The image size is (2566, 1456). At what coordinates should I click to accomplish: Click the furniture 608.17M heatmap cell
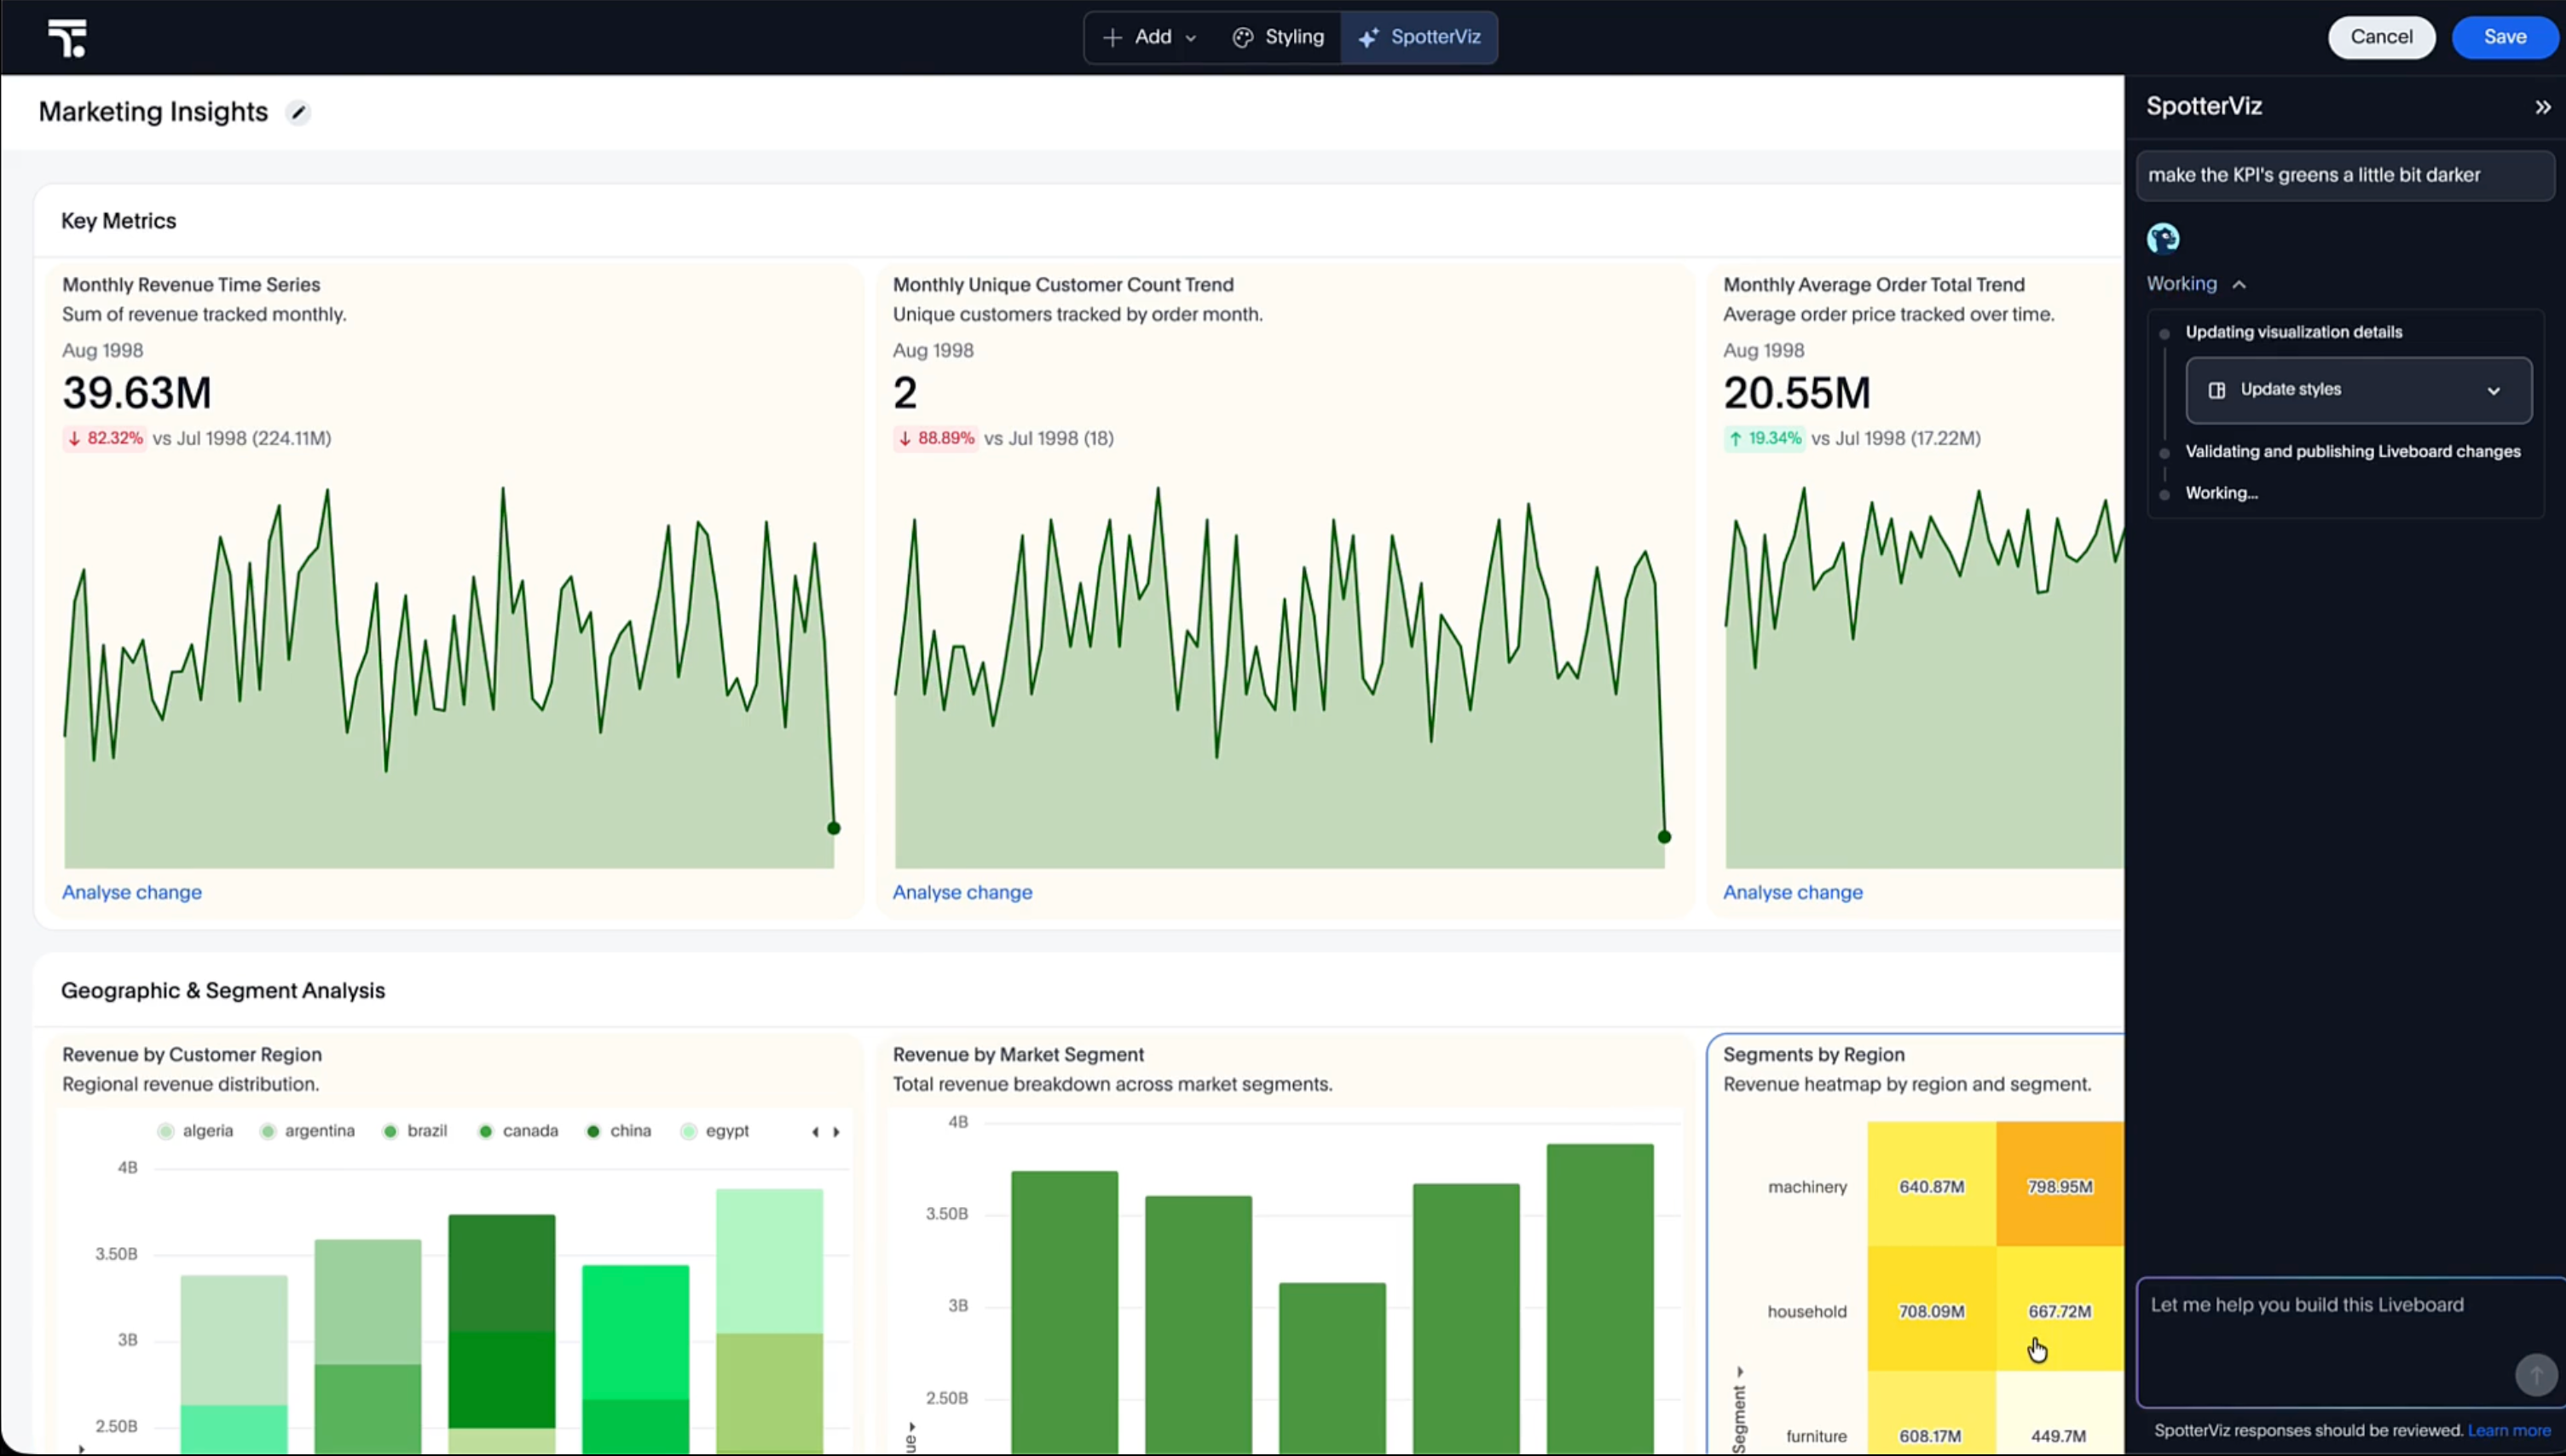(x=1931, y=1413)
